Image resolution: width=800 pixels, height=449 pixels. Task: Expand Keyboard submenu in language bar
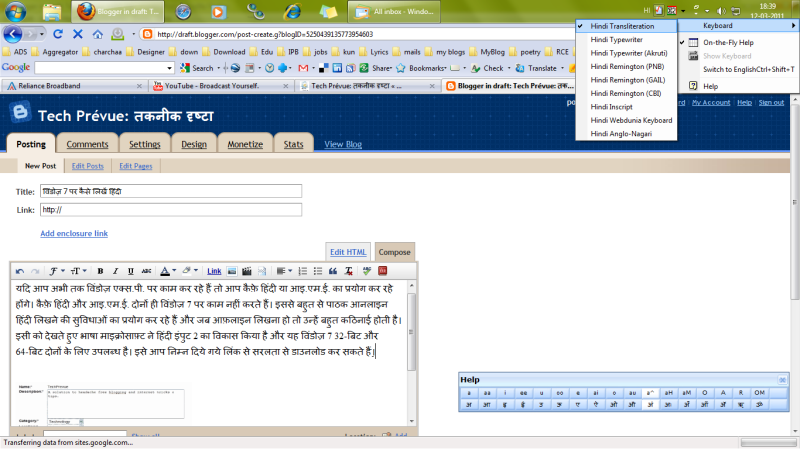738,26
